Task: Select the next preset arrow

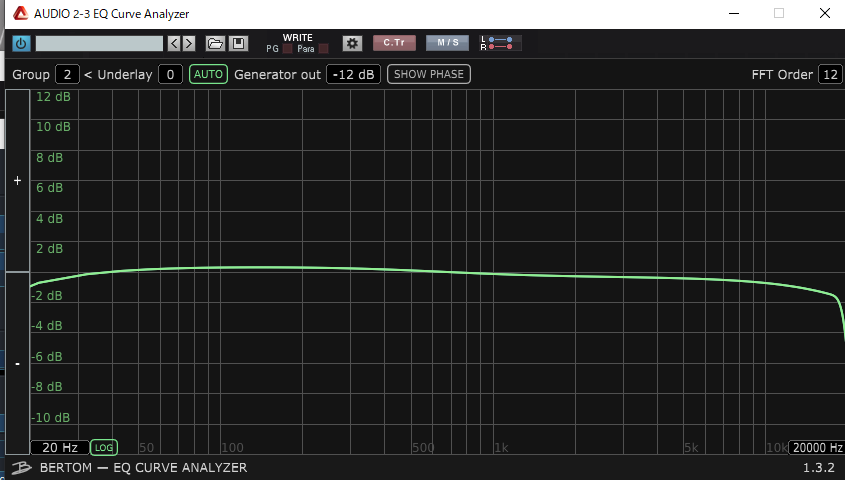Action: point(189,43)
